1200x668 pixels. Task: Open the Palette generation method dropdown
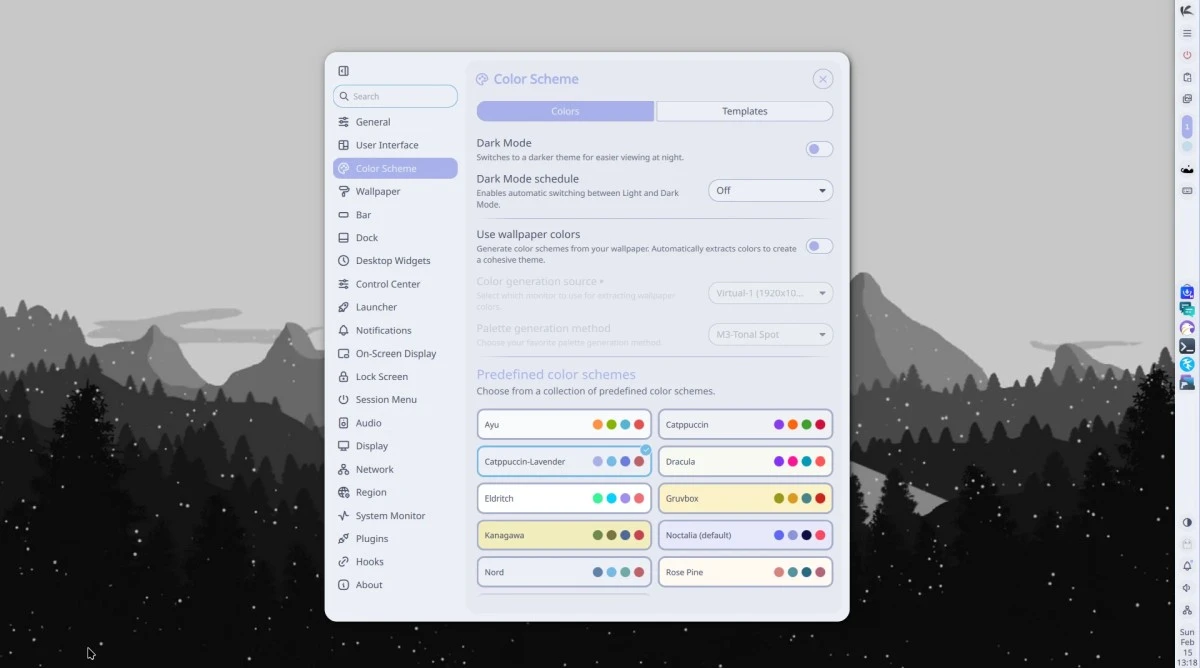770,335
